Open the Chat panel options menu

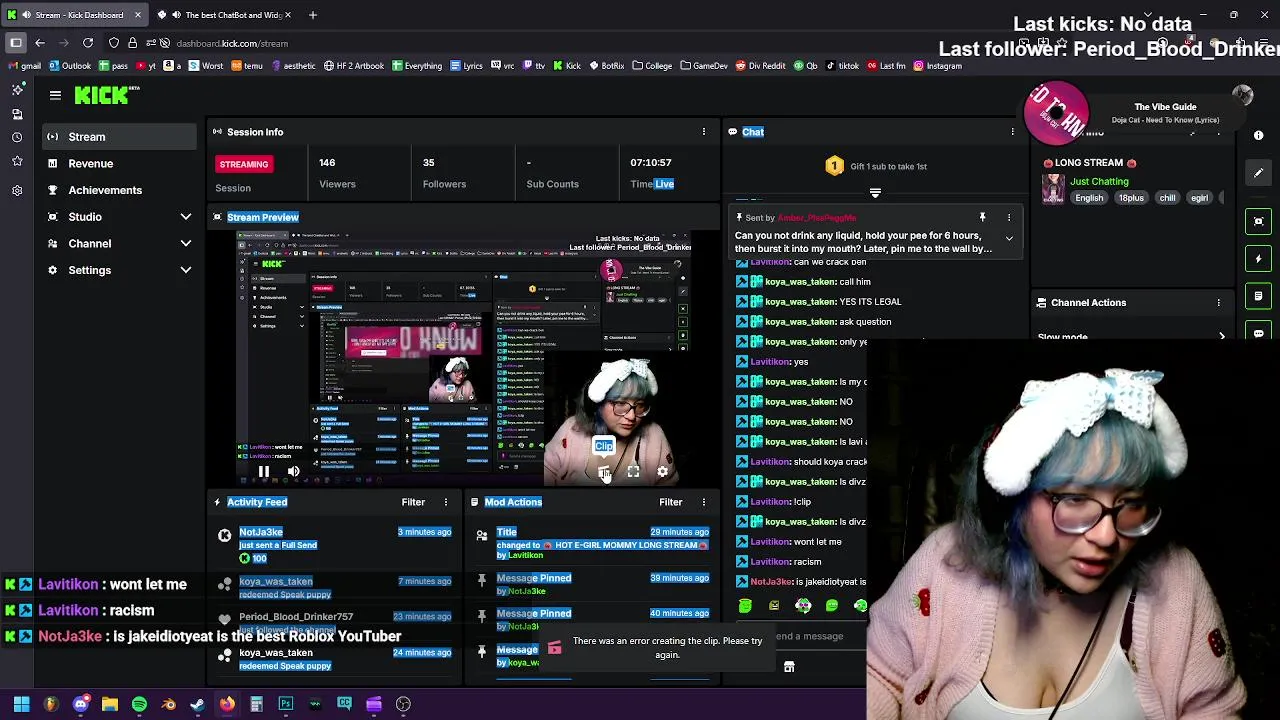1012,132
